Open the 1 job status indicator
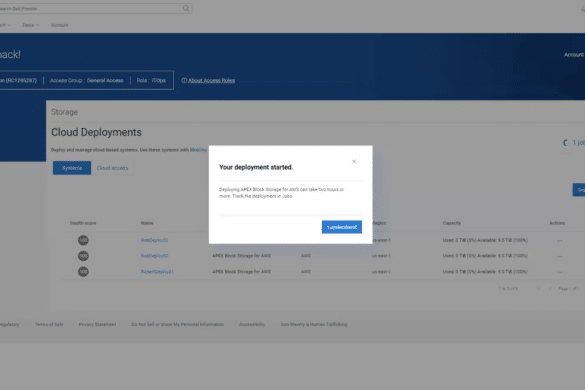 pyautogui.click(x=574, y=143)
